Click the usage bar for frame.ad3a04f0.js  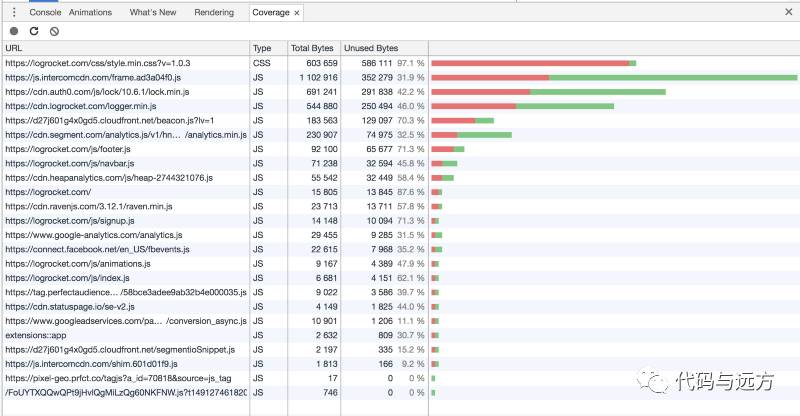(614, 78)
